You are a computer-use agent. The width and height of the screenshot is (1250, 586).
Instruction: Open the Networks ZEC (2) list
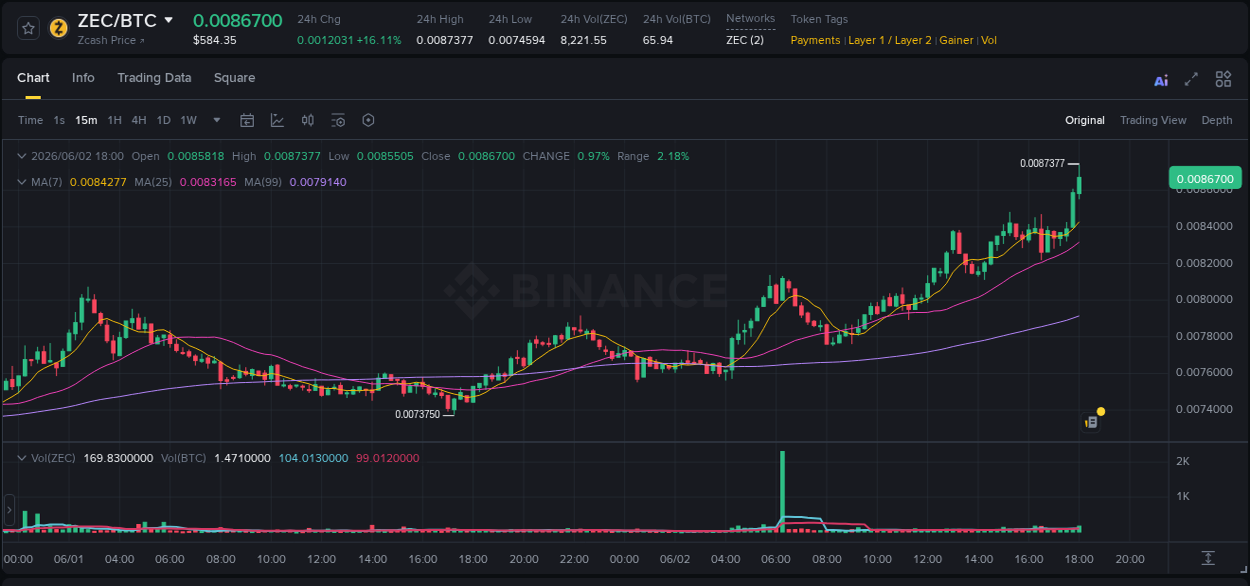[745, 40]
